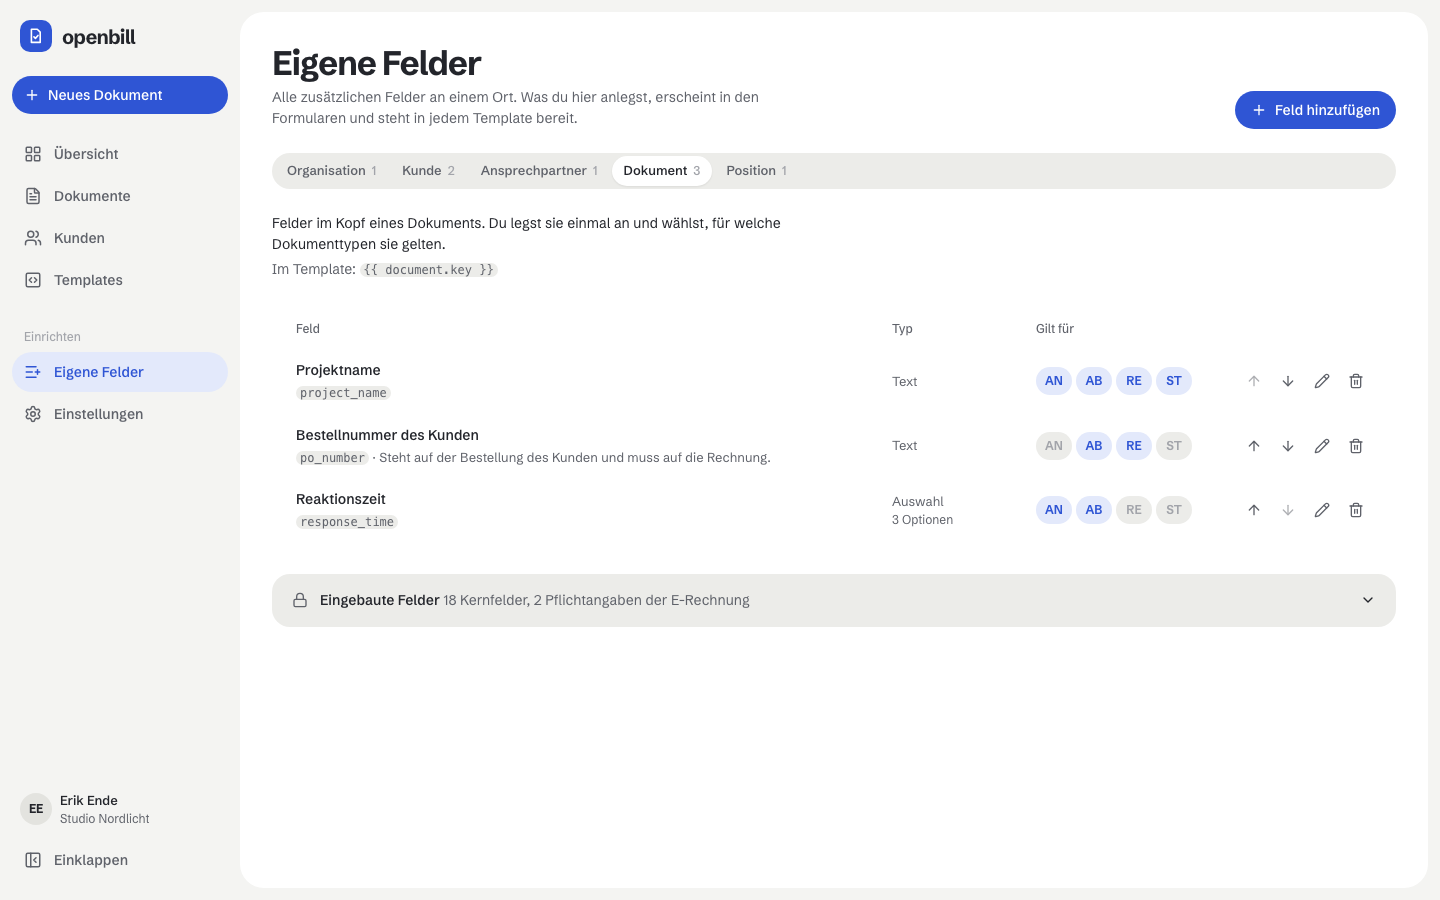The width and height of the screenshot is (1440, 900).
Task: Move Bestellnummer des Kunden field down
Action: click(x=1288, y=446)
